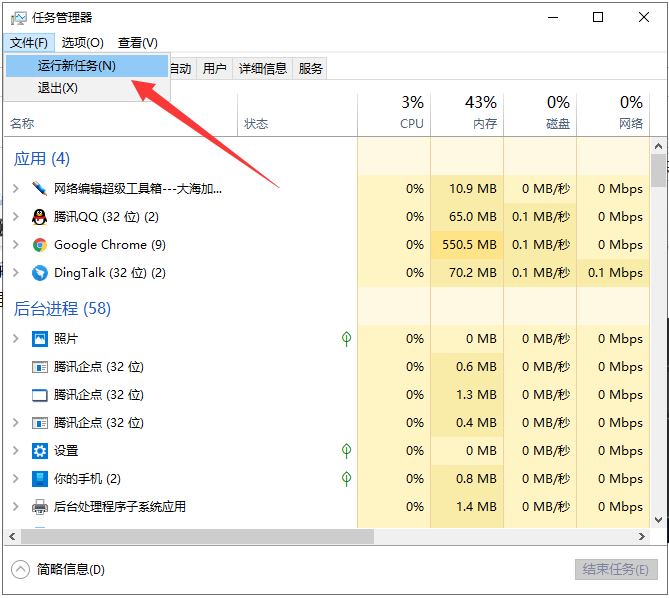Open the 选项 menu
Screen dimensions: 669x598
coord(82,42)
